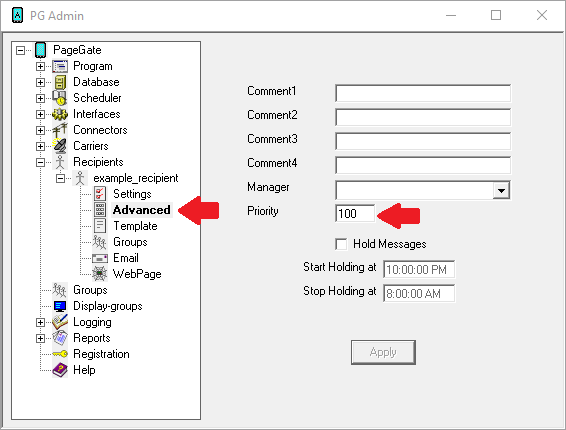Select the Advanced tree item
Image resolution: width=566 pixels, height=430 pixels.
click(142, 210)
